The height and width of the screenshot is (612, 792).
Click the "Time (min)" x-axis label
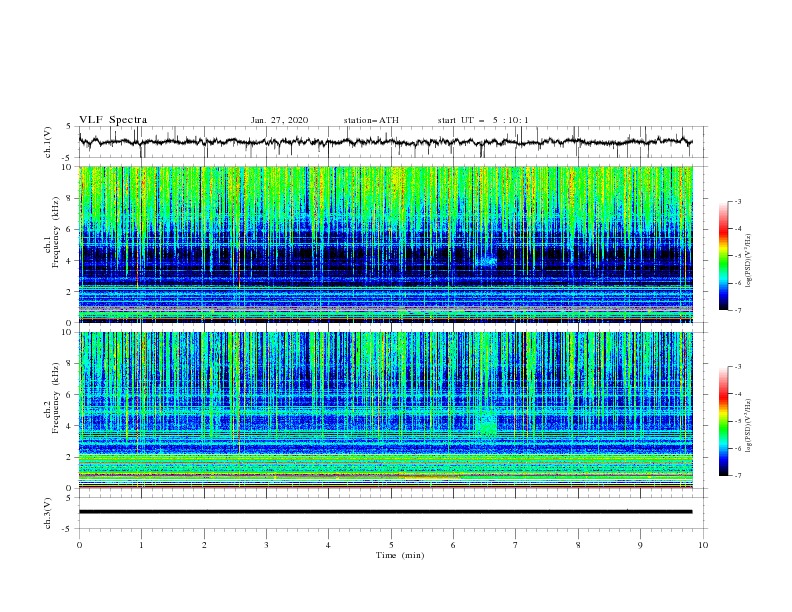click(x=400, y=555)
